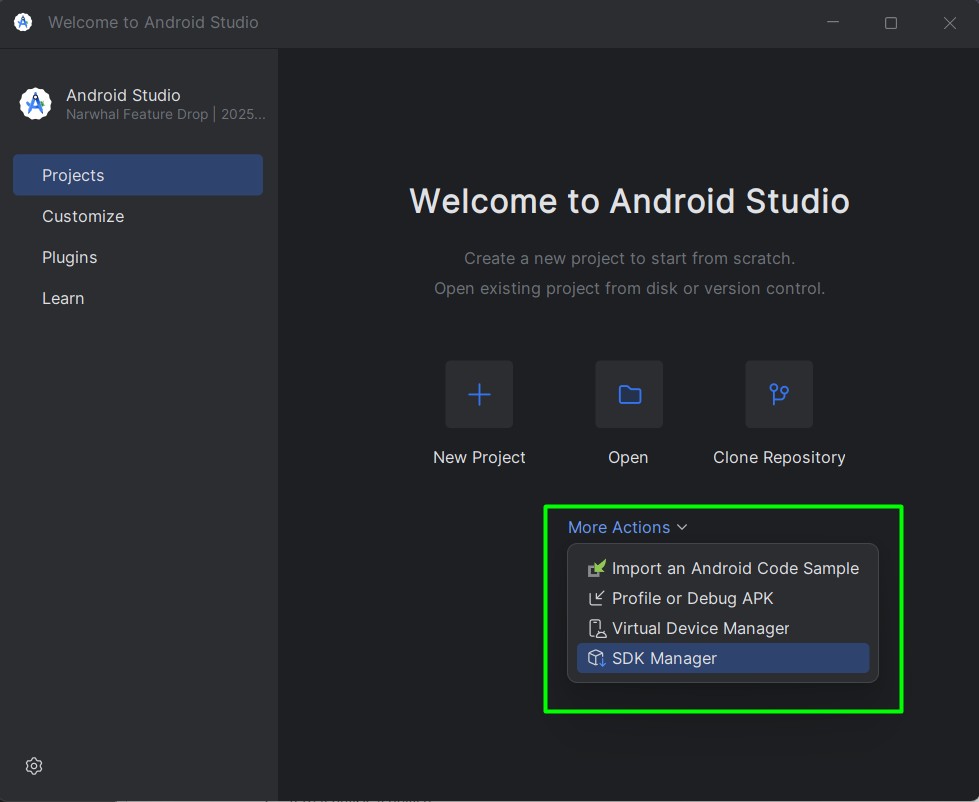Click the Android Studio title bar icon

[23, 22]
